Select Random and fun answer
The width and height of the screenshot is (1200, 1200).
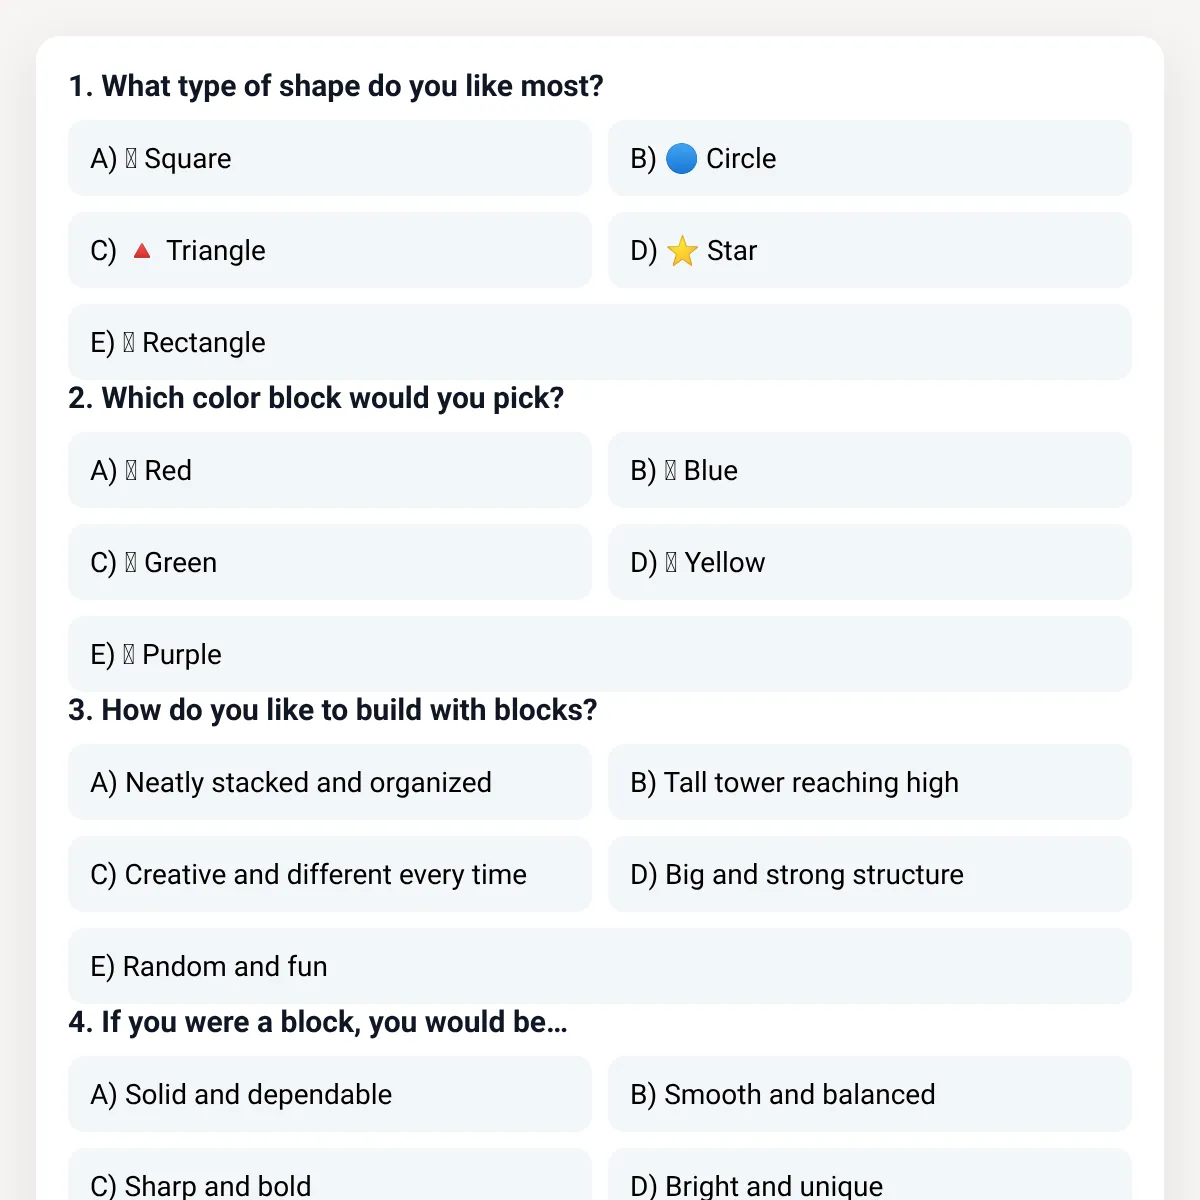[x=600, y=966]
